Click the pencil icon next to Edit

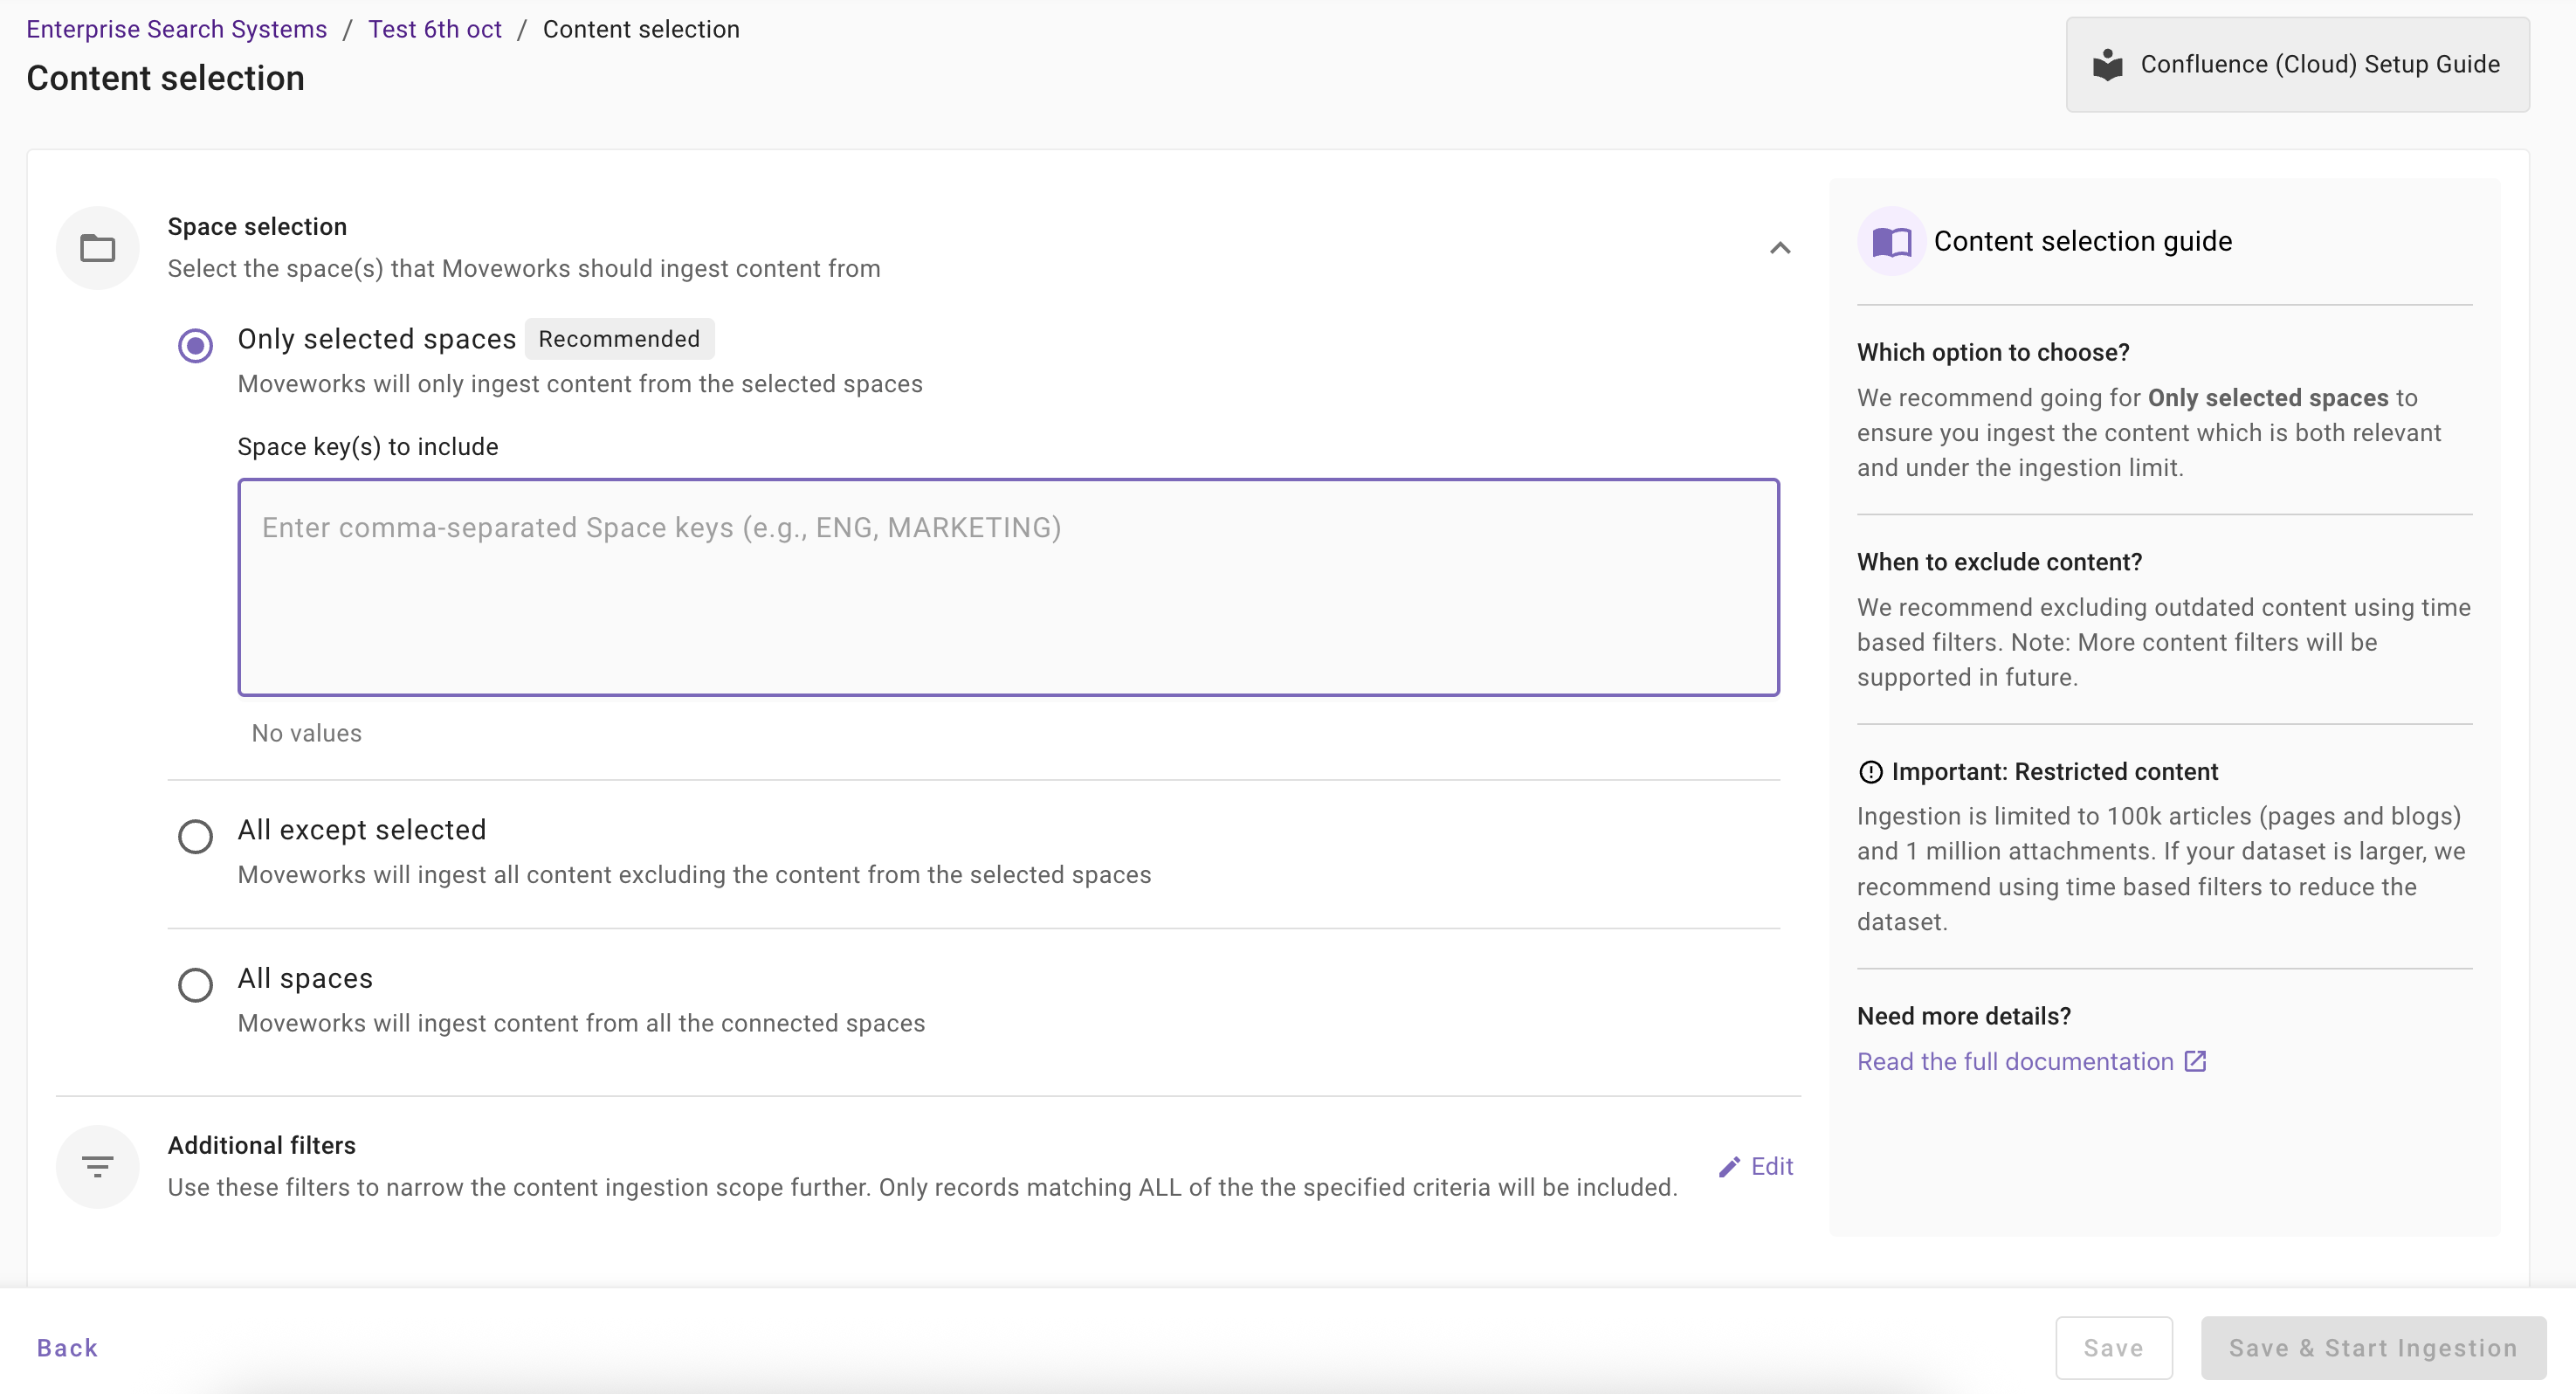click(1729, 1167)
